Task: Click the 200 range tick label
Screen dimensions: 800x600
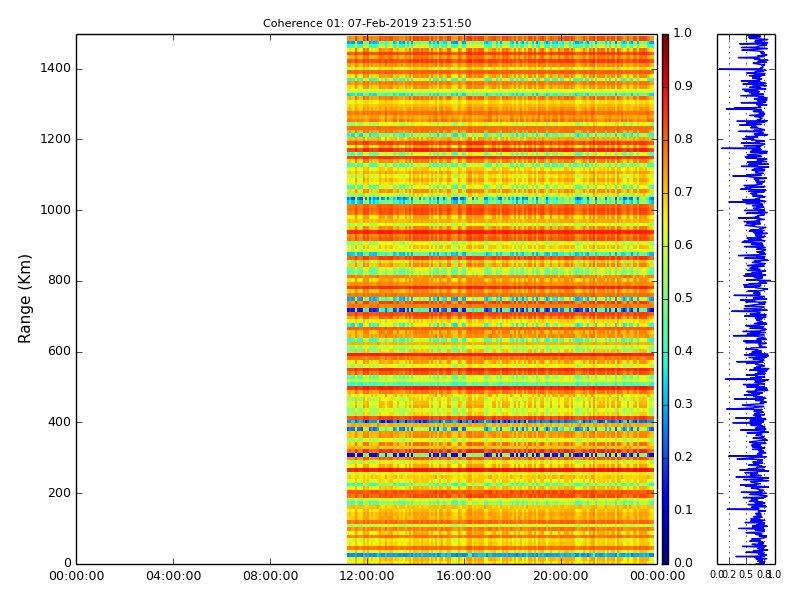Action: click(59, 493)
